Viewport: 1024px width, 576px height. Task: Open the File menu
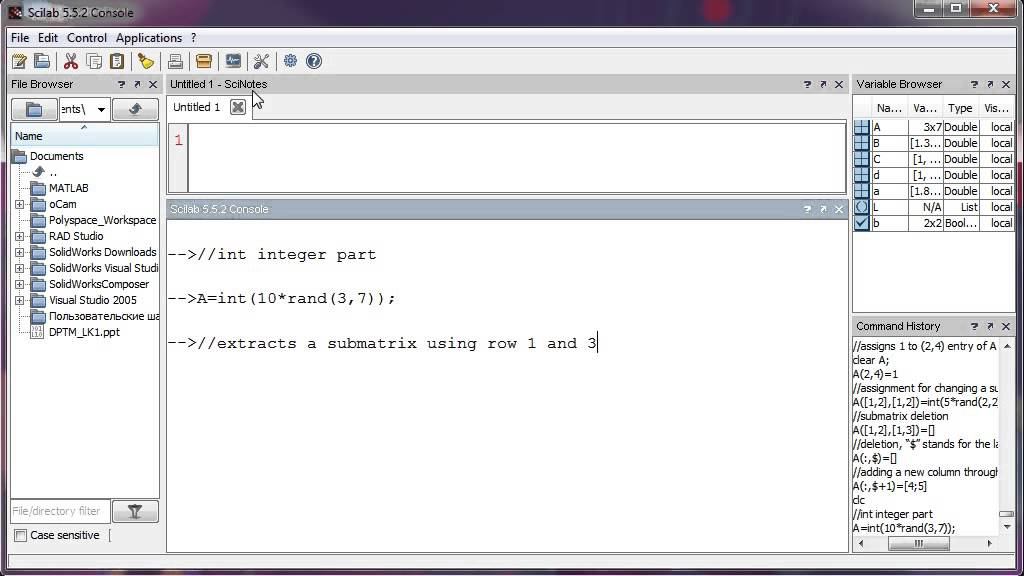point(20,38)
